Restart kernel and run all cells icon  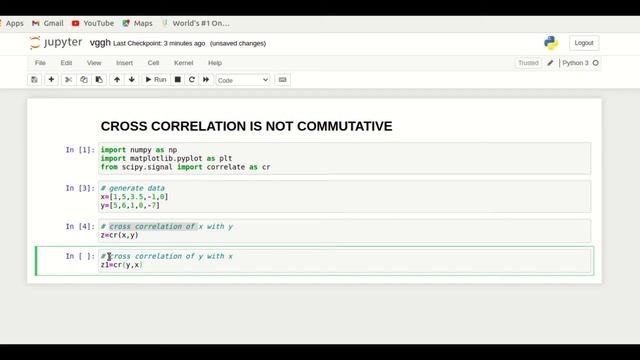pos(206,80)
